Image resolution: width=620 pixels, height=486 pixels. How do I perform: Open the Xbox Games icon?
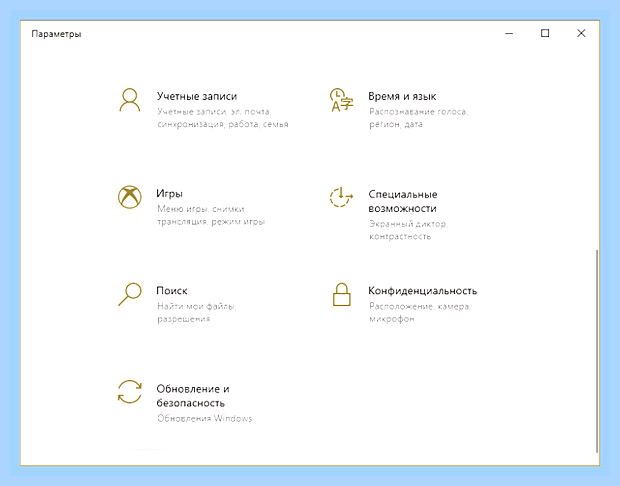point(130,197)
